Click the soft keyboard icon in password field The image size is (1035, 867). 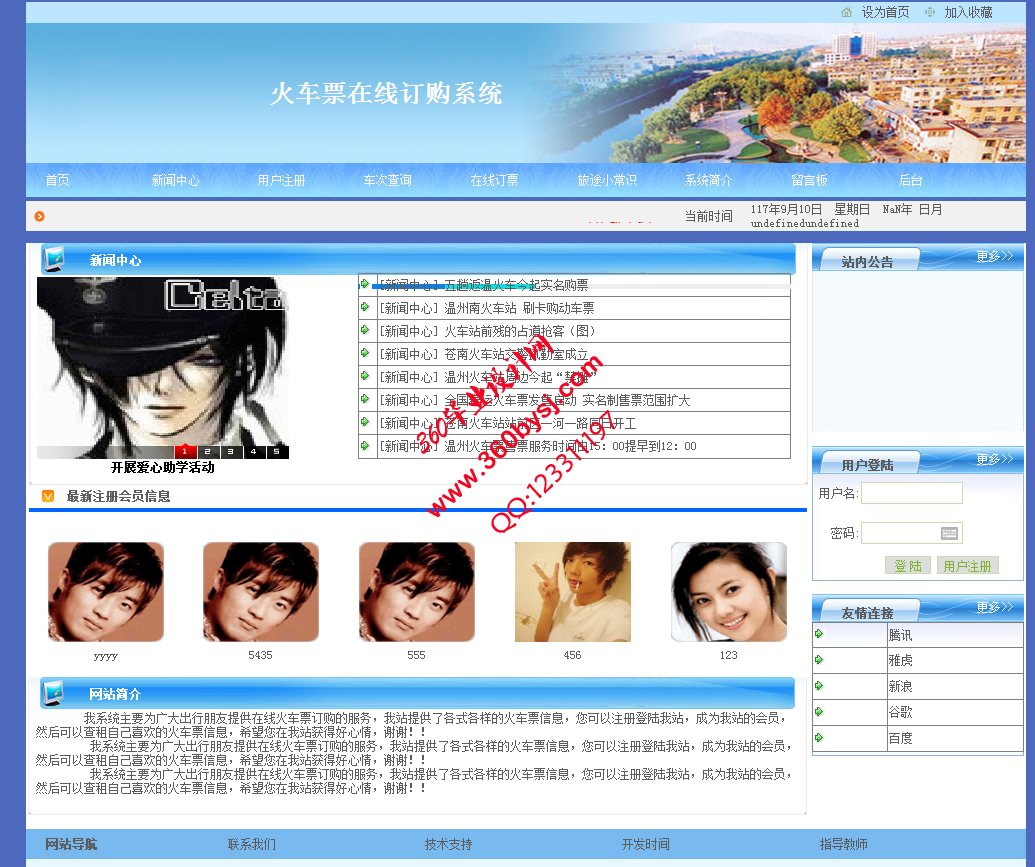click(x=949, y=533)
